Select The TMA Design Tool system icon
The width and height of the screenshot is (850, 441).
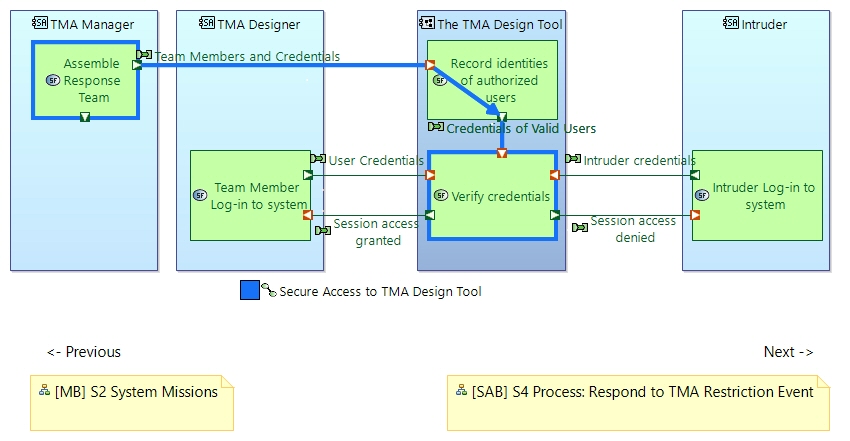[427, 23]
